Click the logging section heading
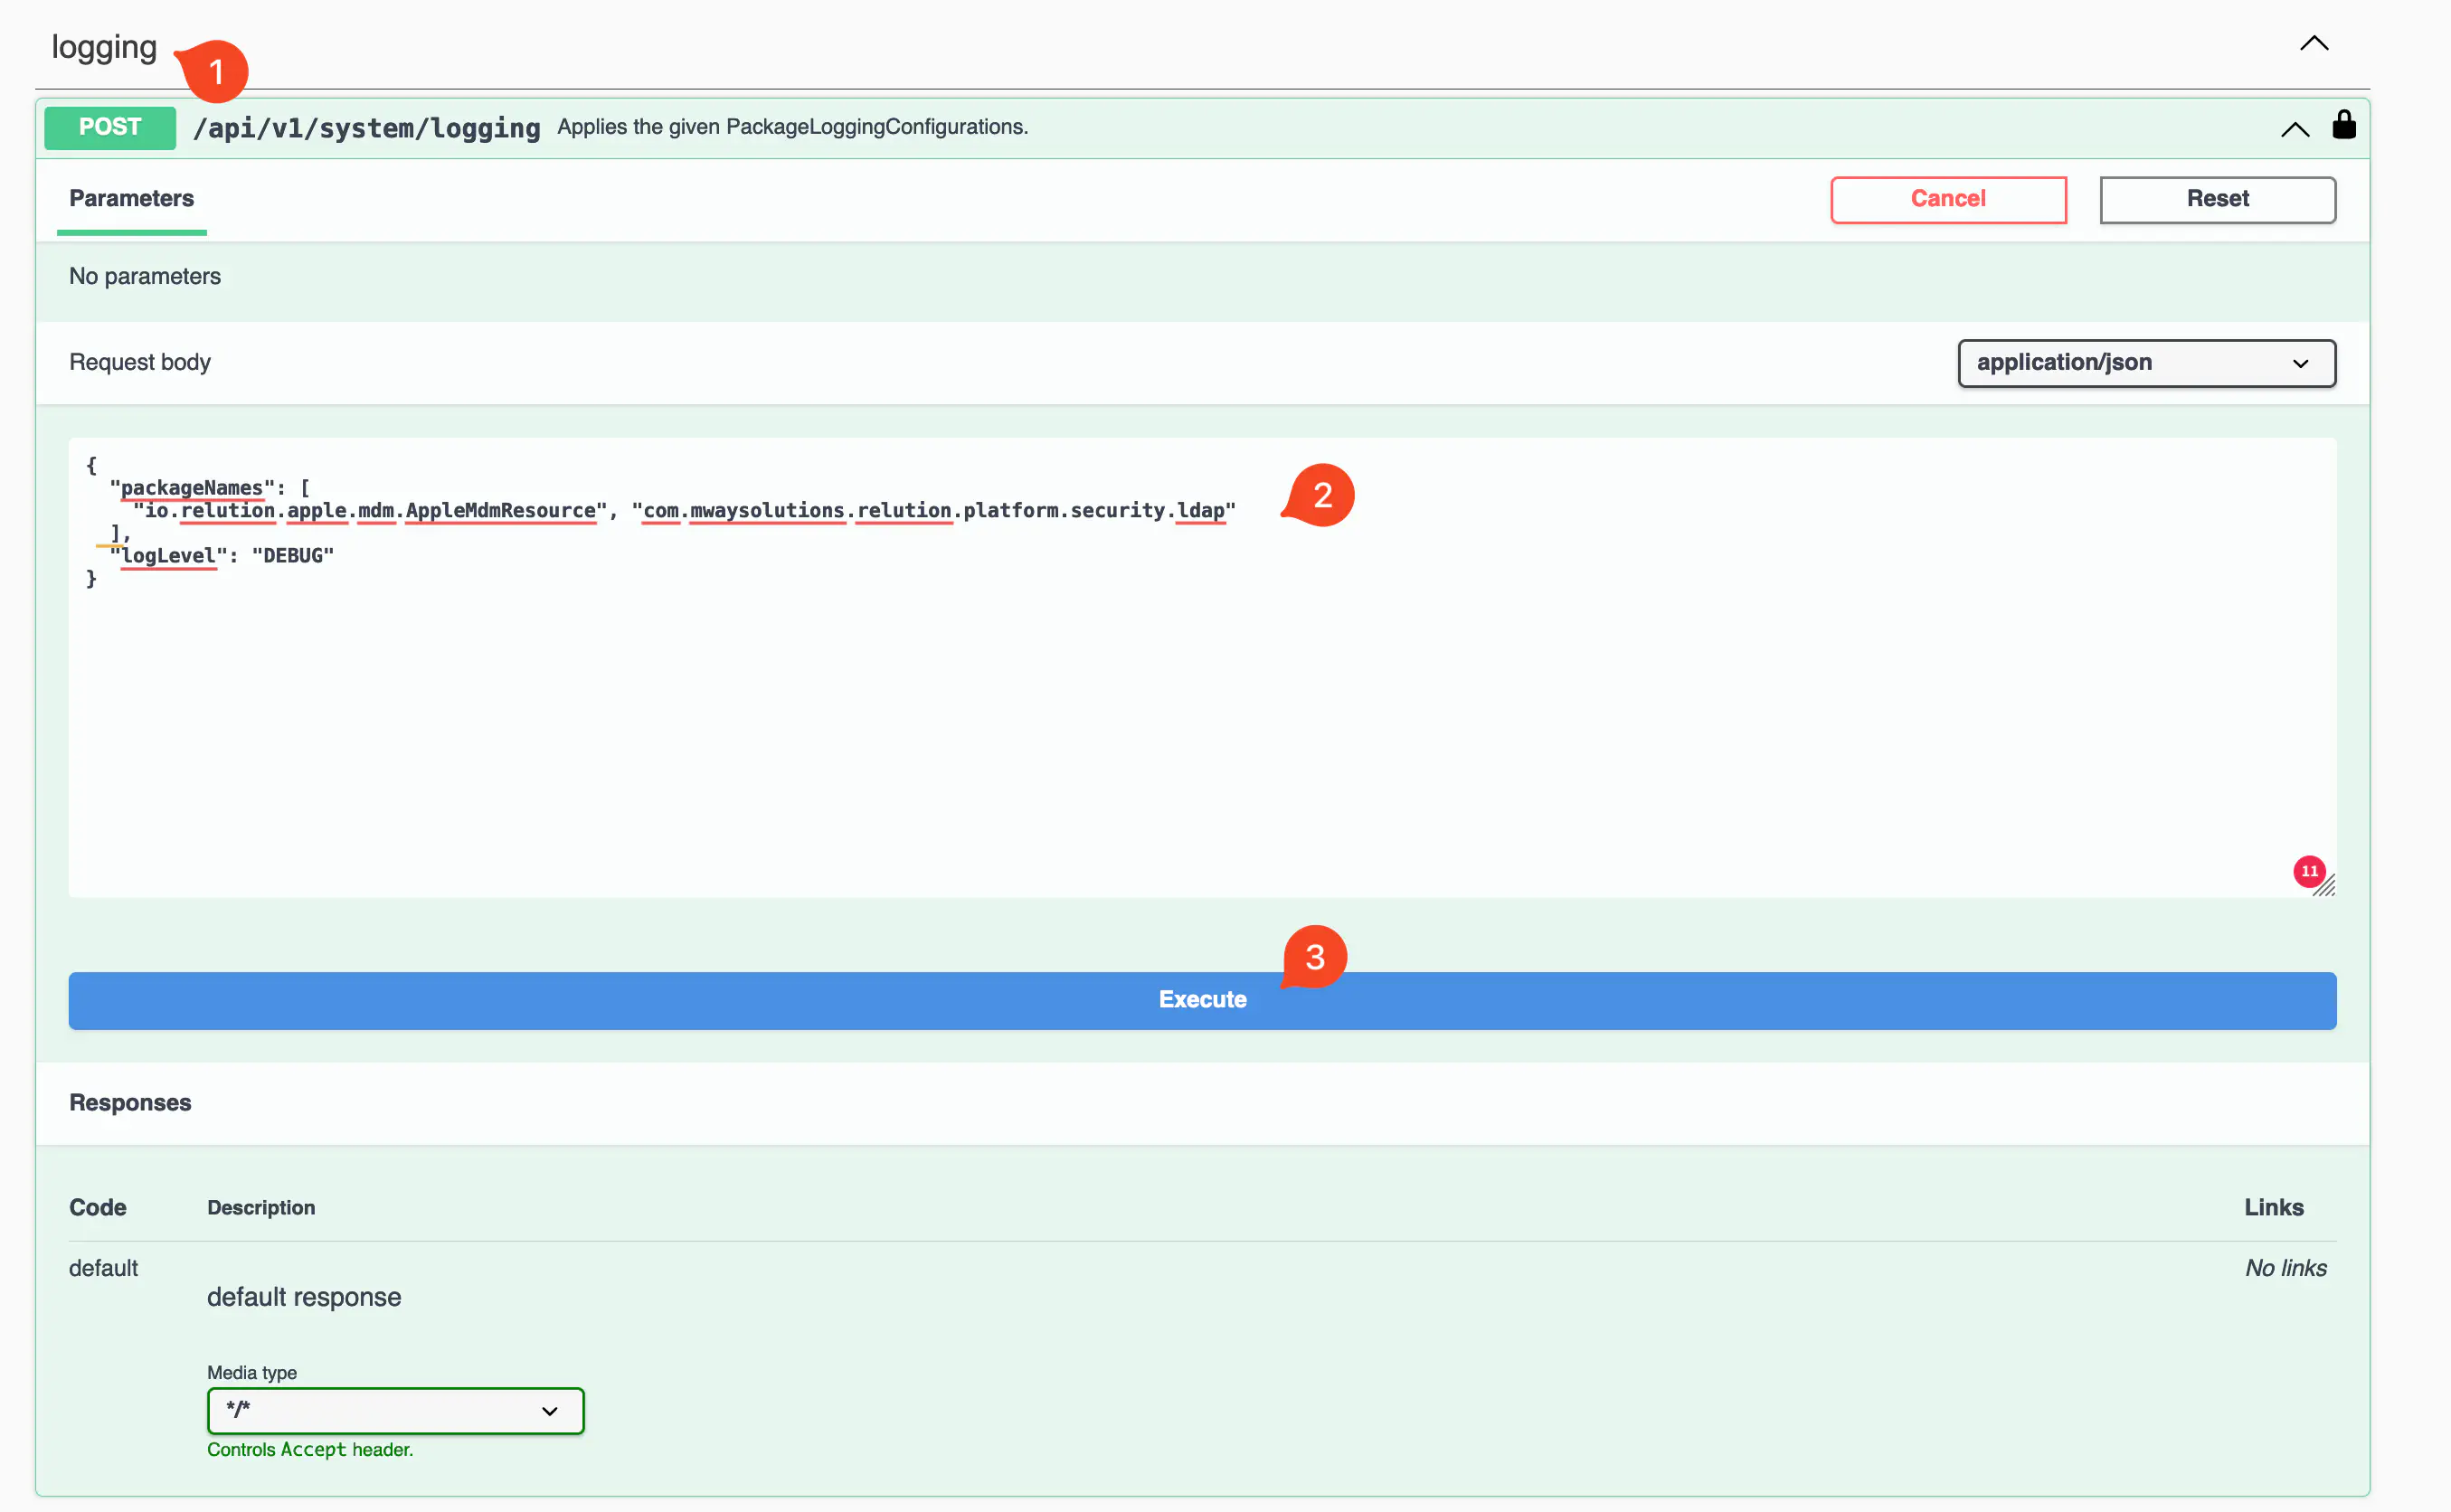 point(104,47)
